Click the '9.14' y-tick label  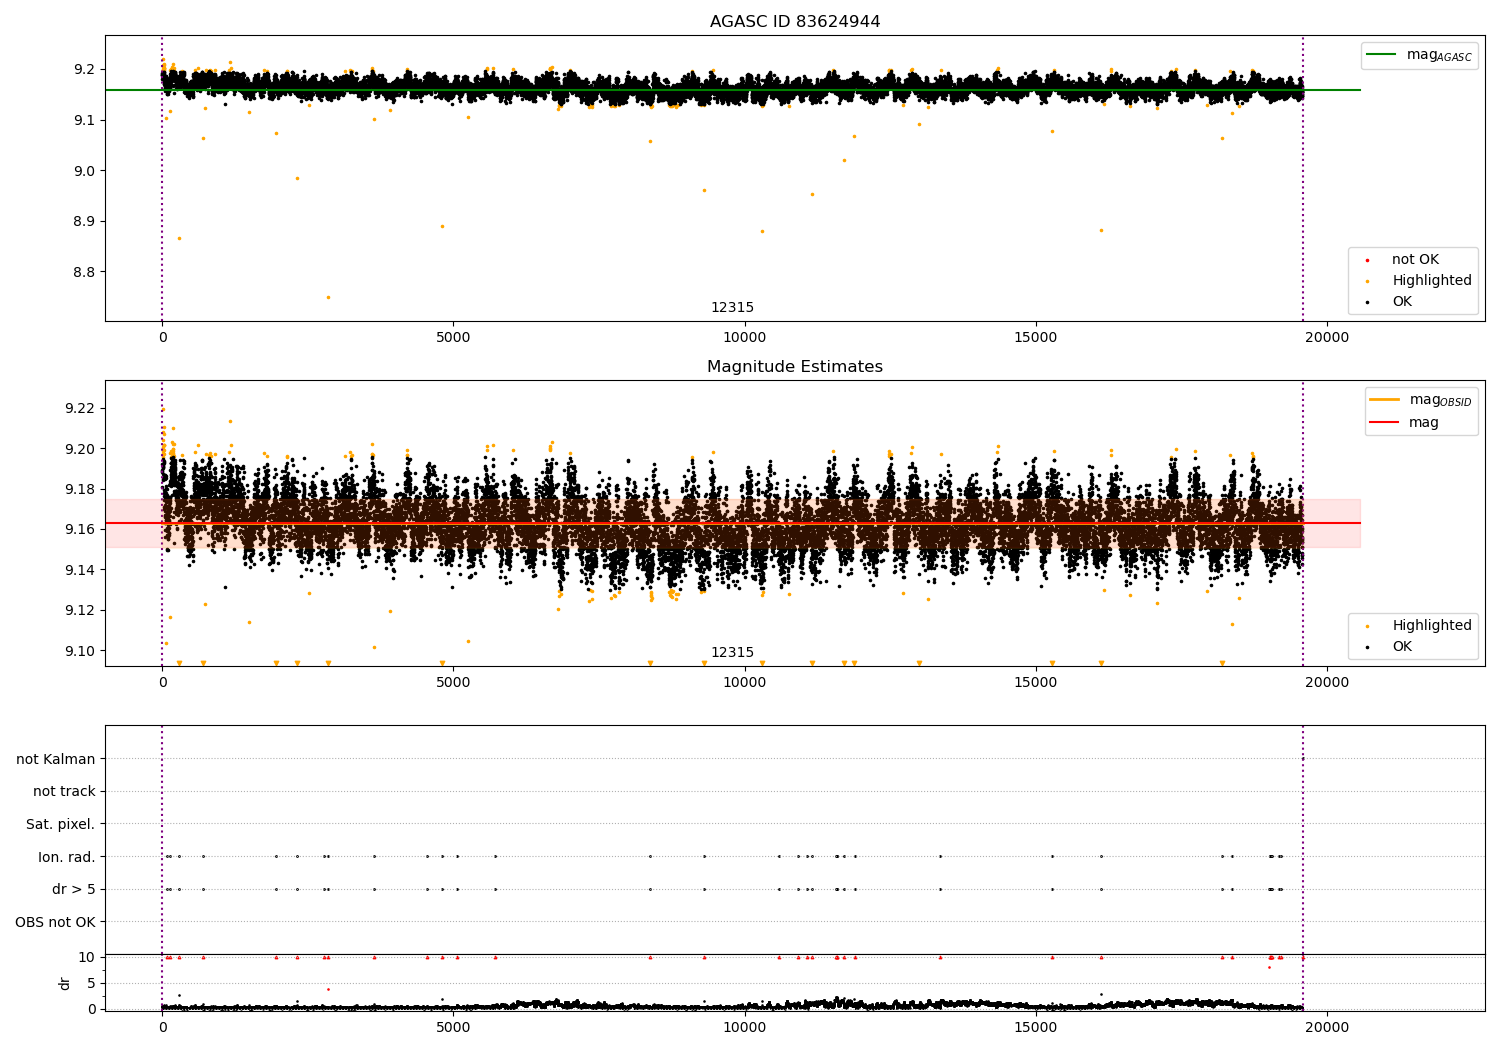point(80,570)
